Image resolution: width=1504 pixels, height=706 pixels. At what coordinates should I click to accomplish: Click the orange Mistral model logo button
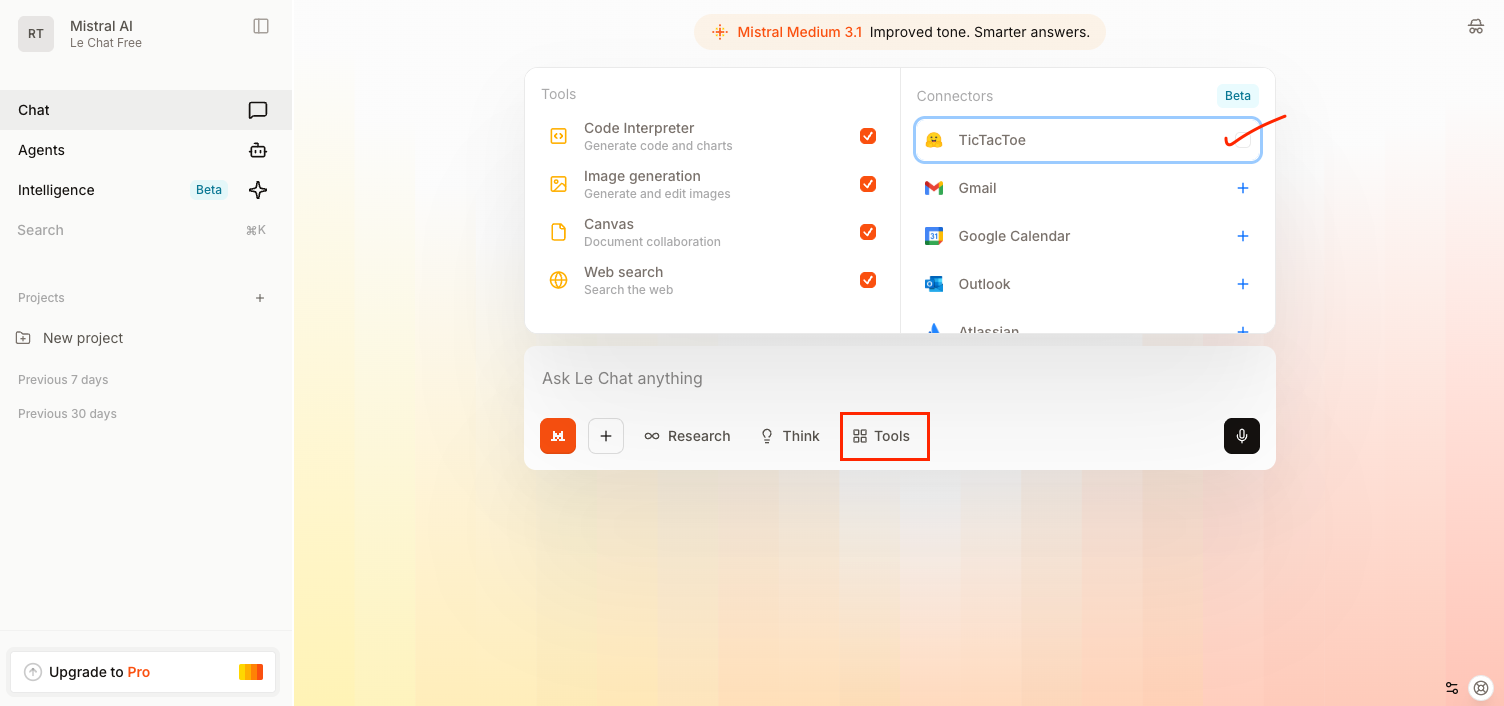pos(558,436)
